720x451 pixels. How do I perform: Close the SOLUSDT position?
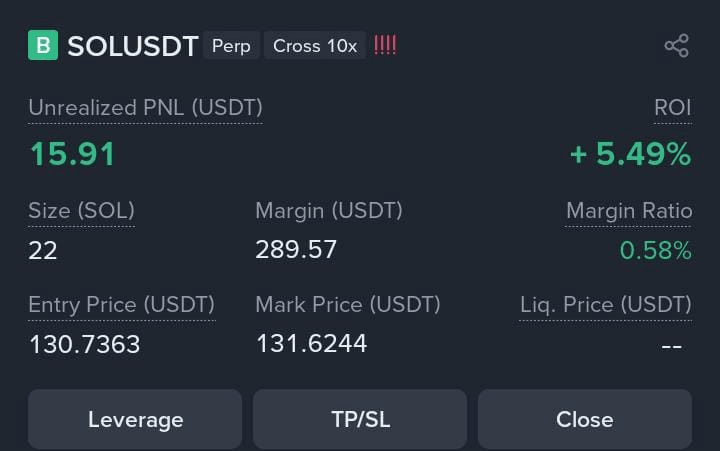585,419
